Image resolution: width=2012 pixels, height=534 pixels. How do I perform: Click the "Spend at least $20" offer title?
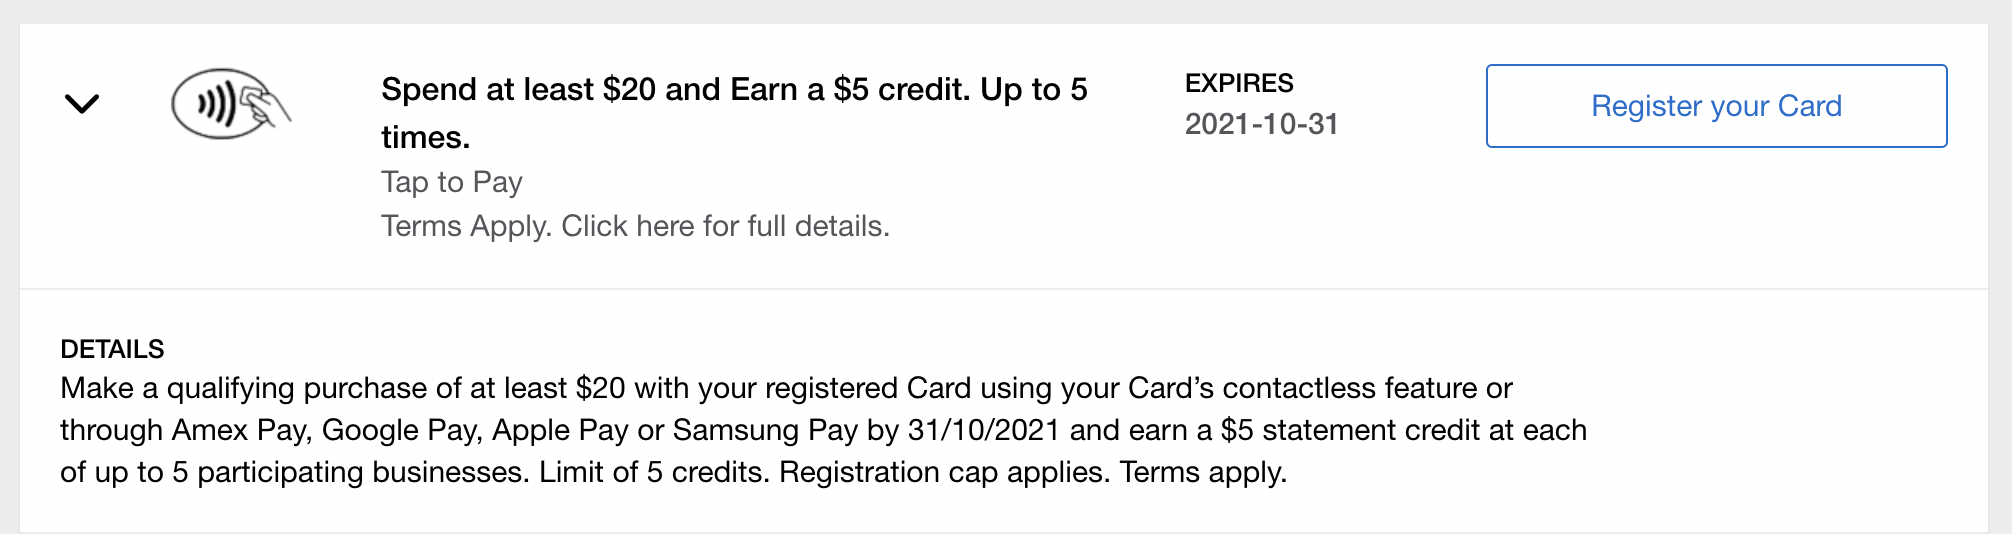pyautogui.click(x=733, y=90)
